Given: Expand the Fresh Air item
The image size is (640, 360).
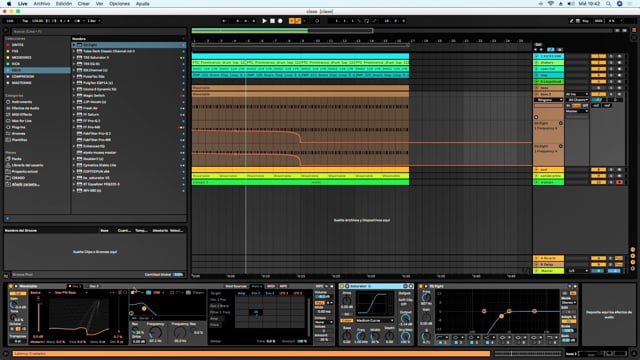Looking at the screenshot, I should click(74, 108).
